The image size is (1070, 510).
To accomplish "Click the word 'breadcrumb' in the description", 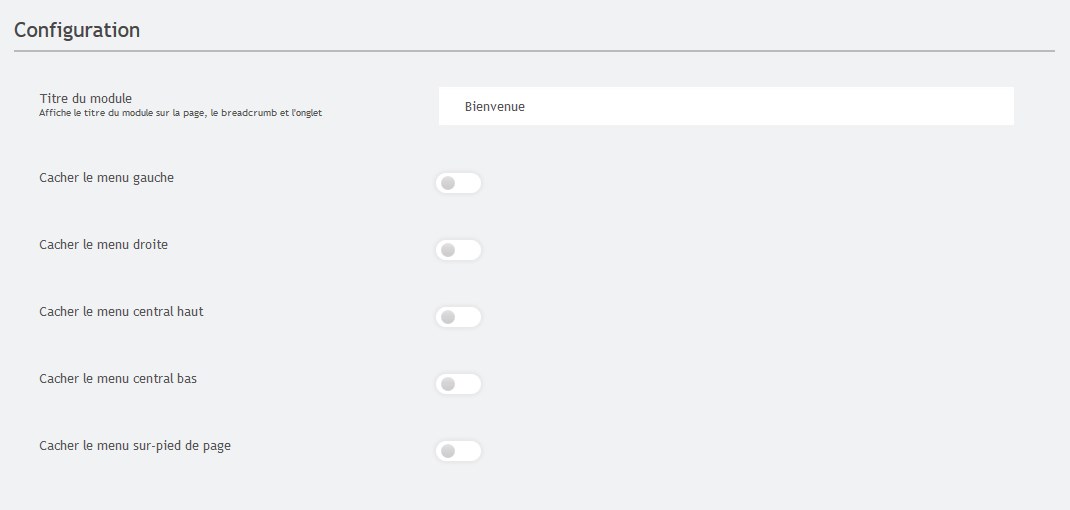I will 249,113.
